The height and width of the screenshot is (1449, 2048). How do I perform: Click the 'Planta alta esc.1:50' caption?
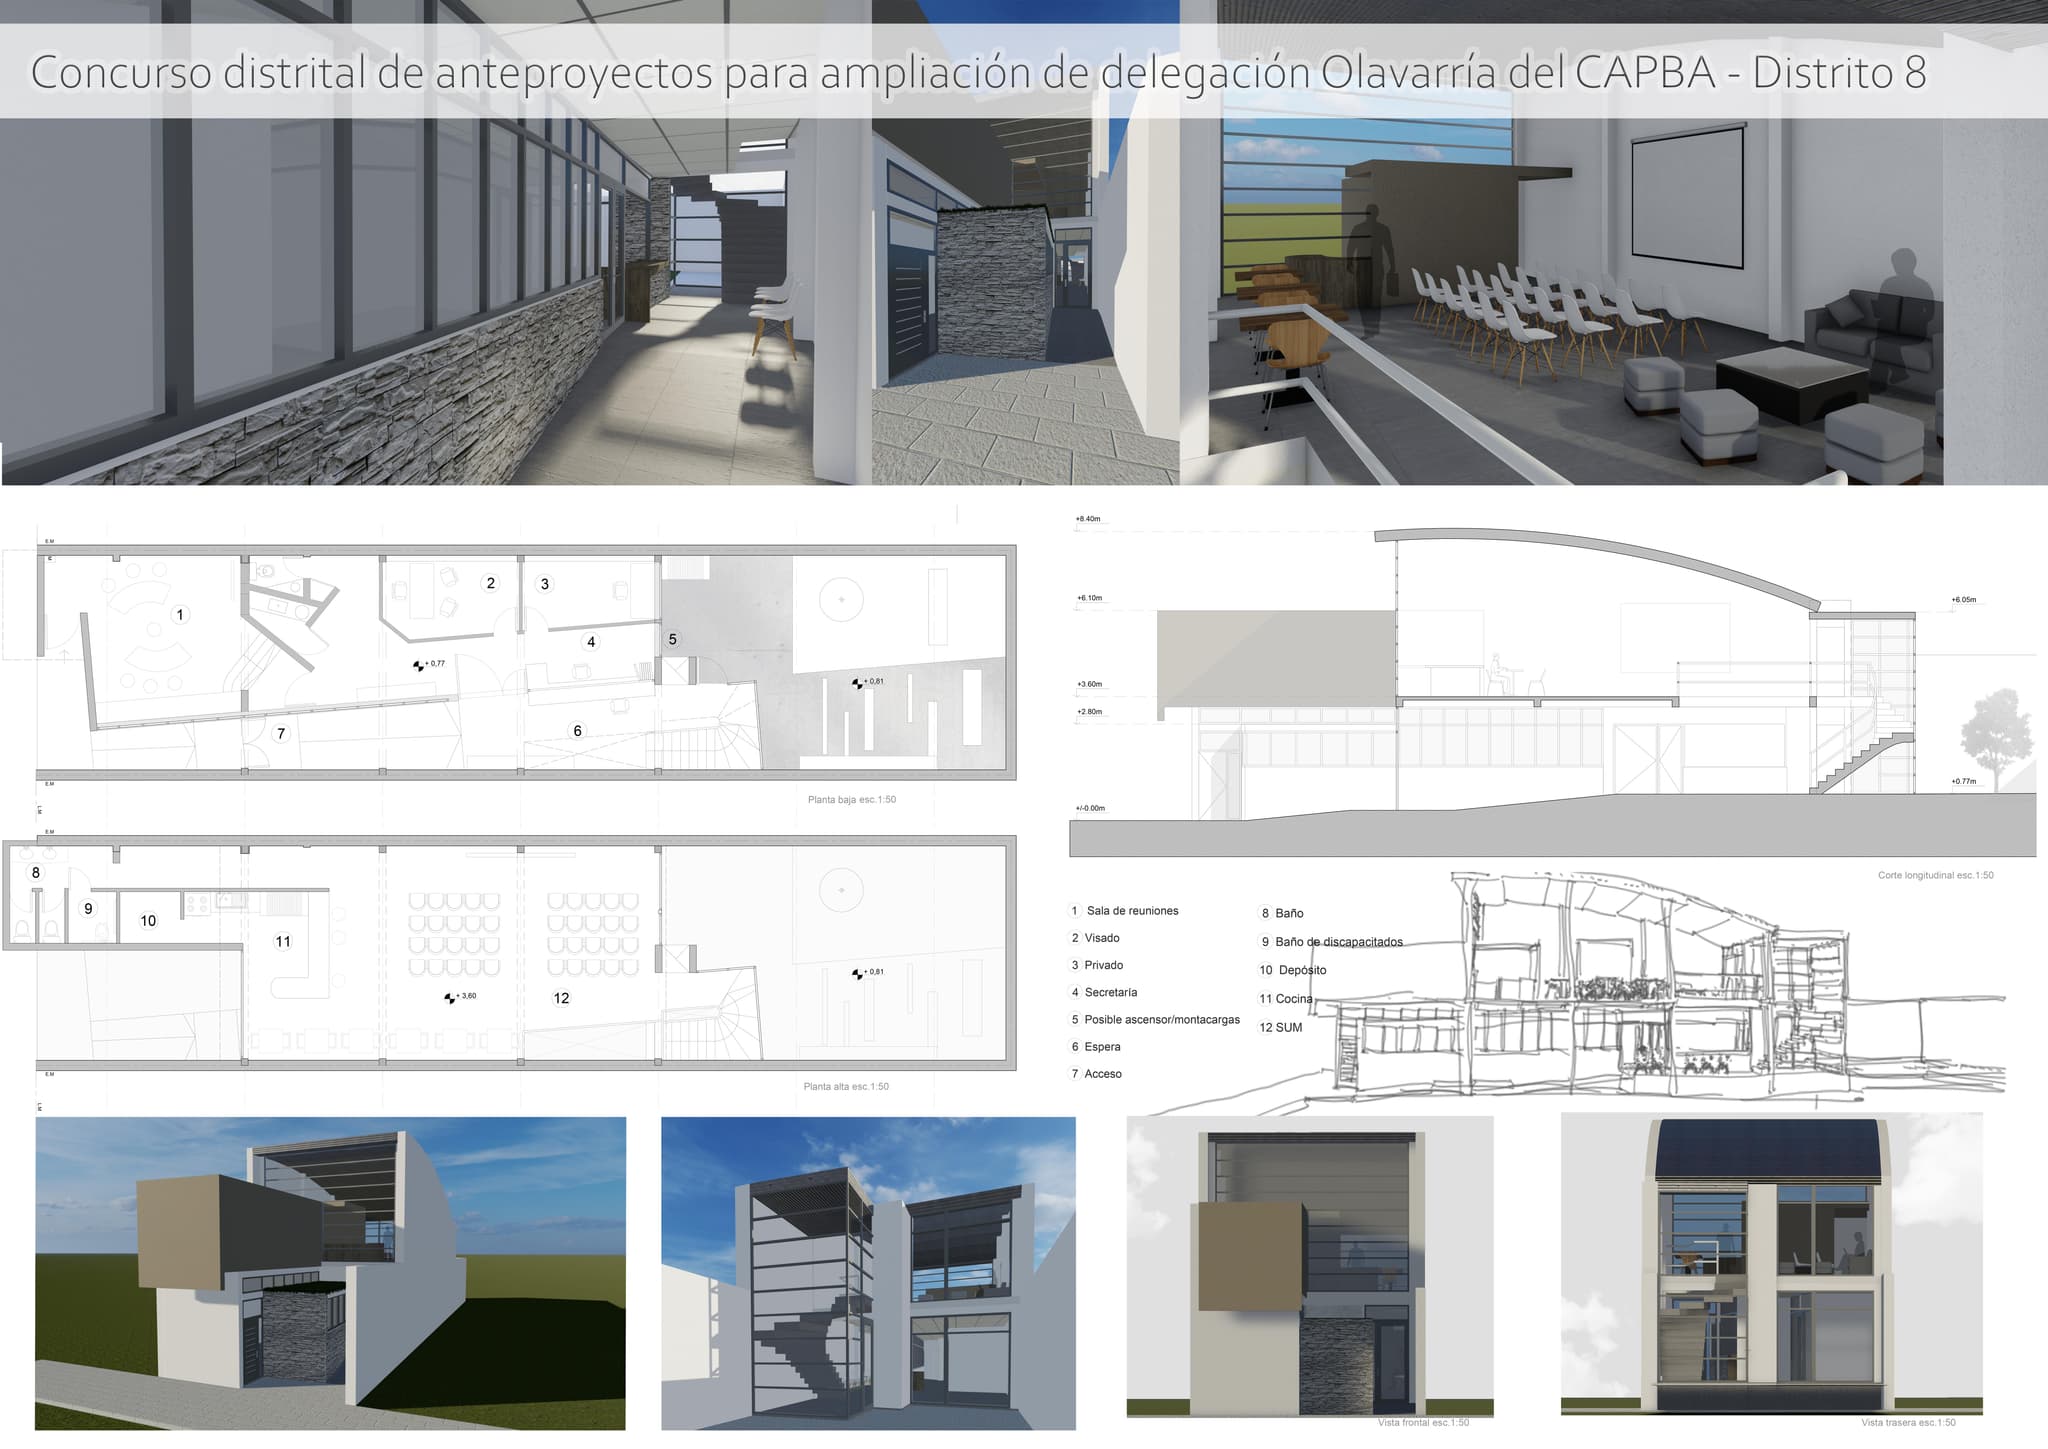coord(846,1087)
